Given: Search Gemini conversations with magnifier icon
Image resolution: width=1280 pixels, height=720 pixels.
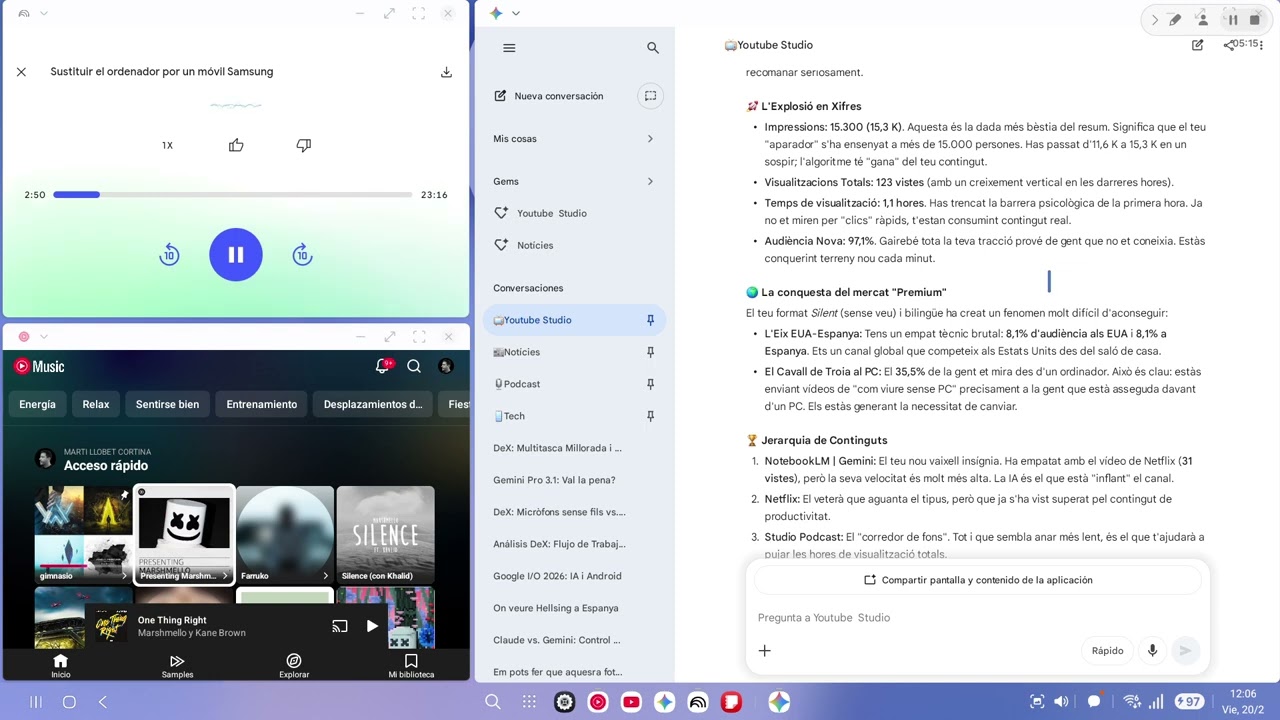Looking at the screenshot, I should point(653,48).
